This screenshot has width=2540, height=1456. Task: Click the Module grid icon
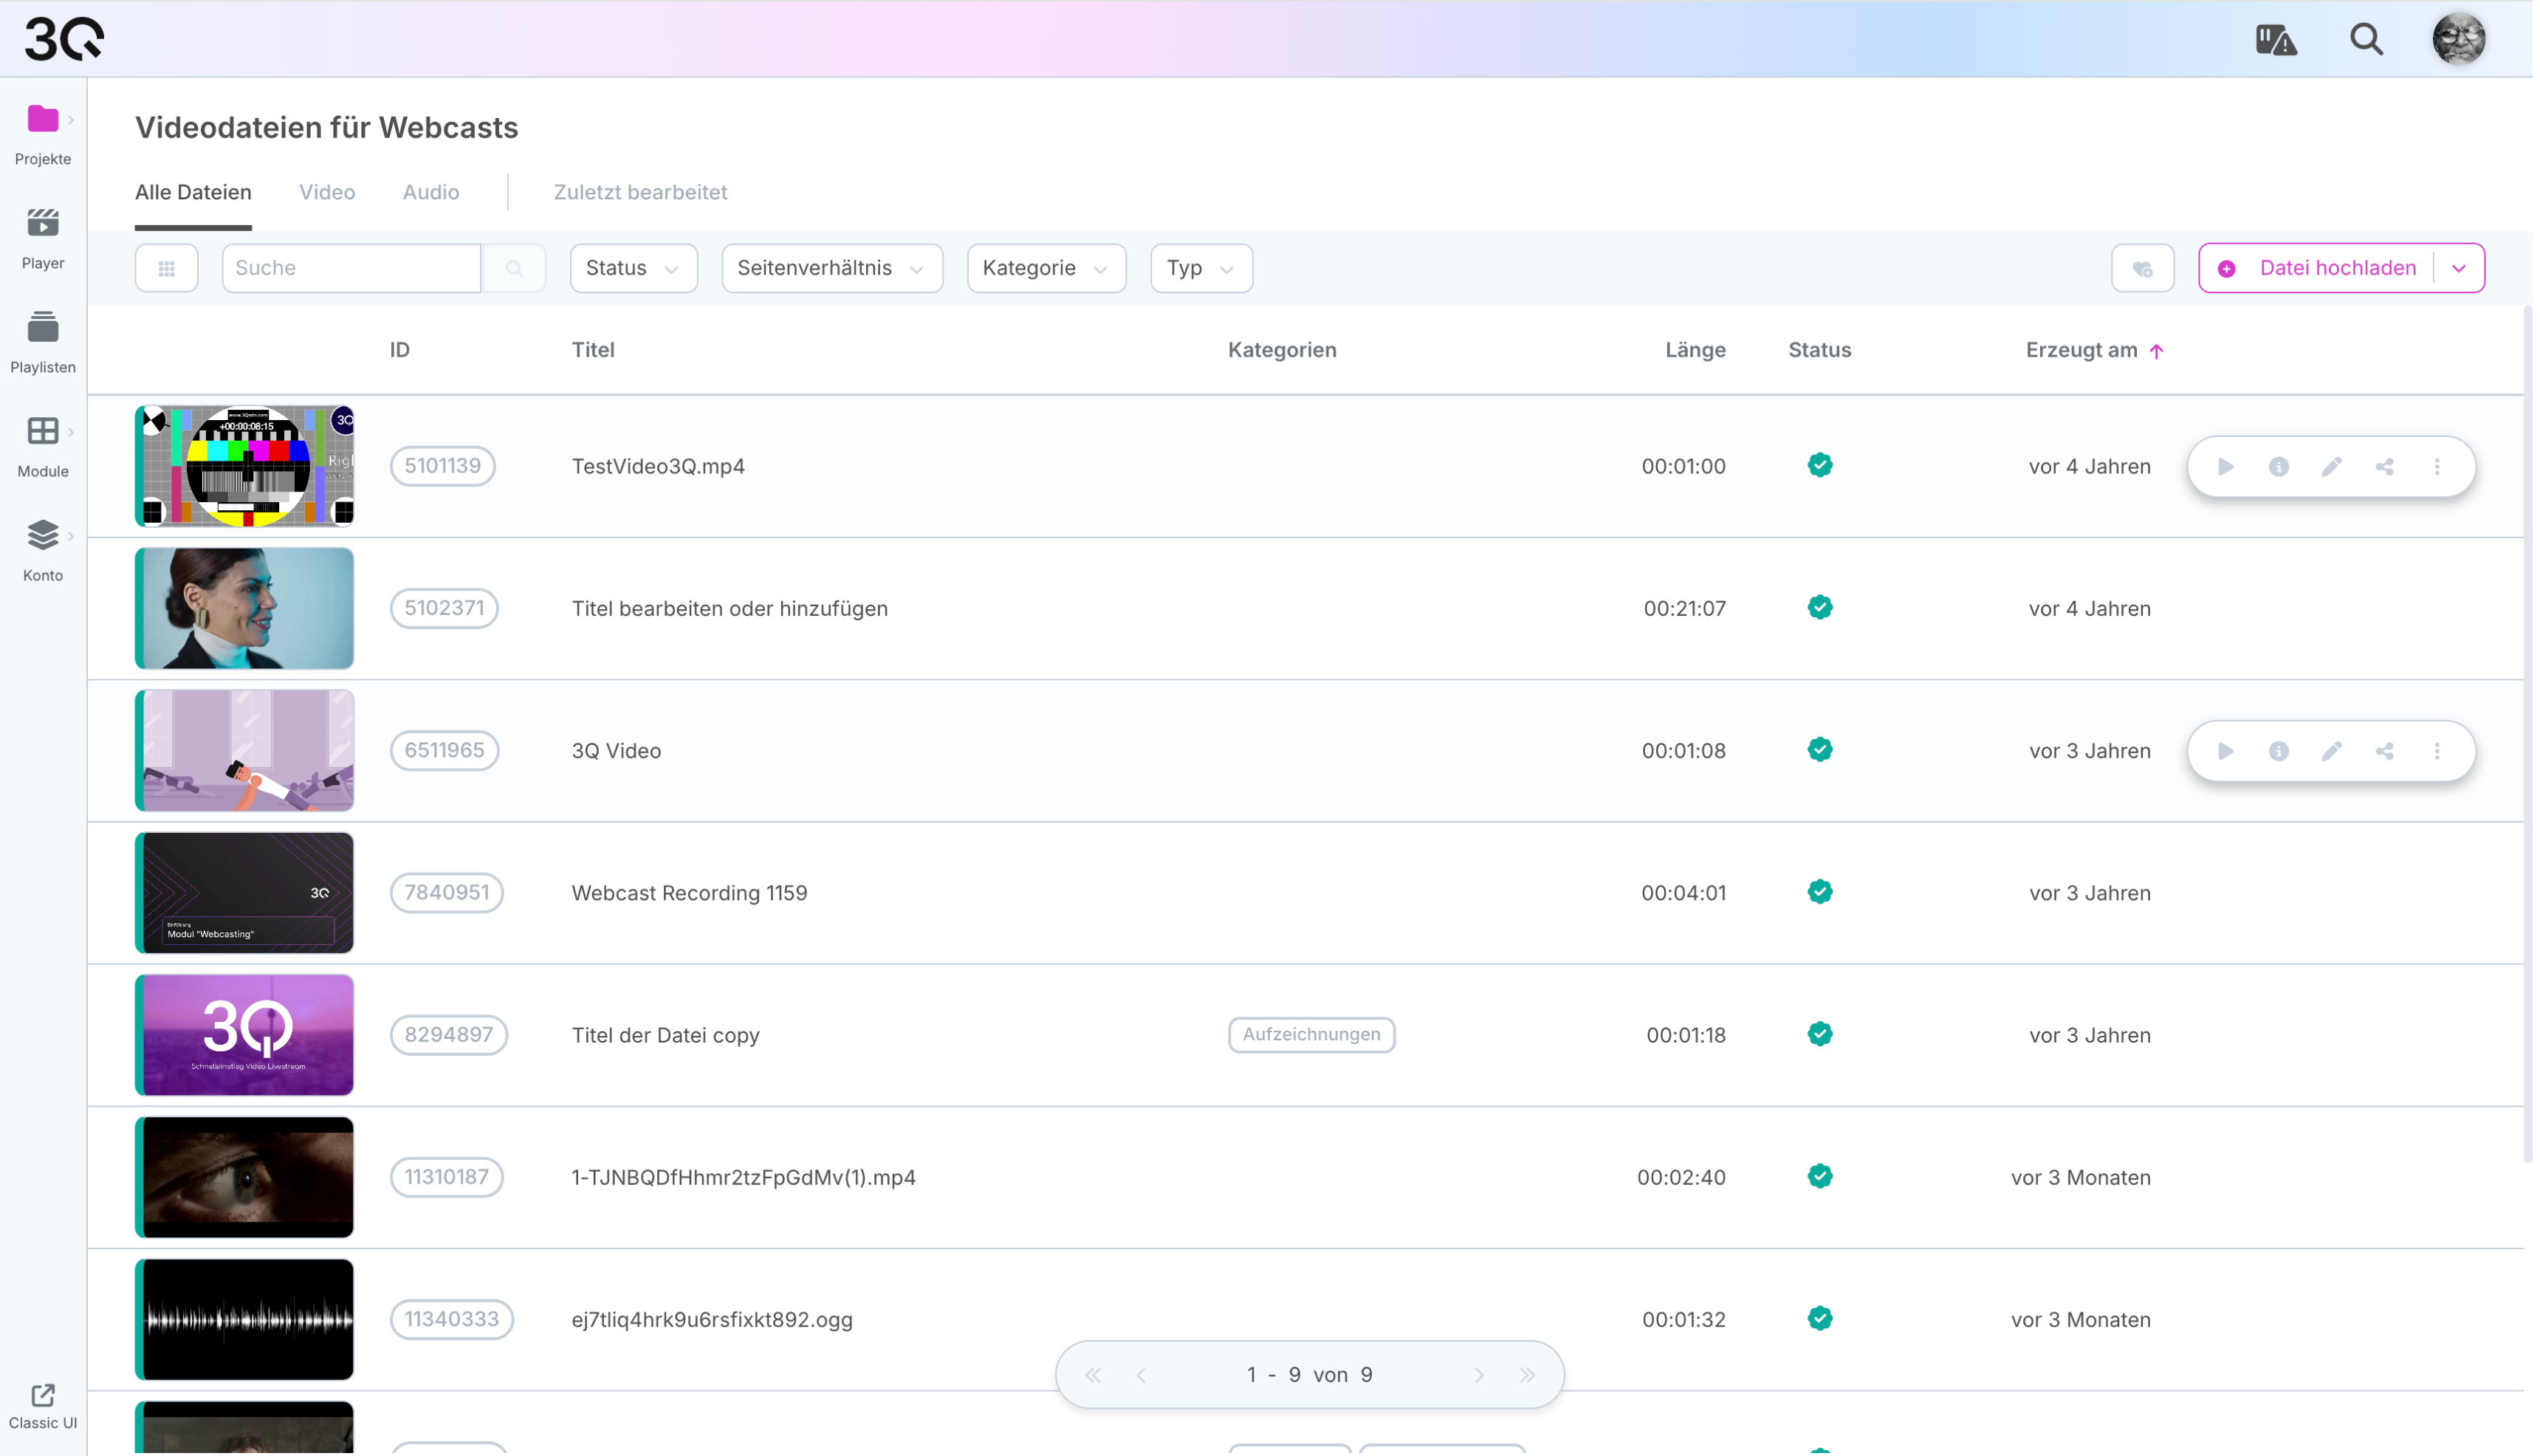pos(42,431)
